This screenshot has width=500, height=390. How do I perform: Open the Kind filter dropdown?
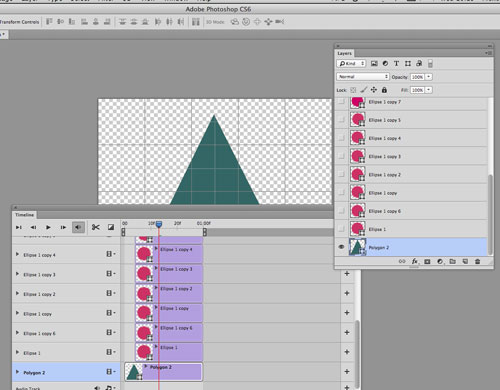pyautogui.click(x=351, y=63)
